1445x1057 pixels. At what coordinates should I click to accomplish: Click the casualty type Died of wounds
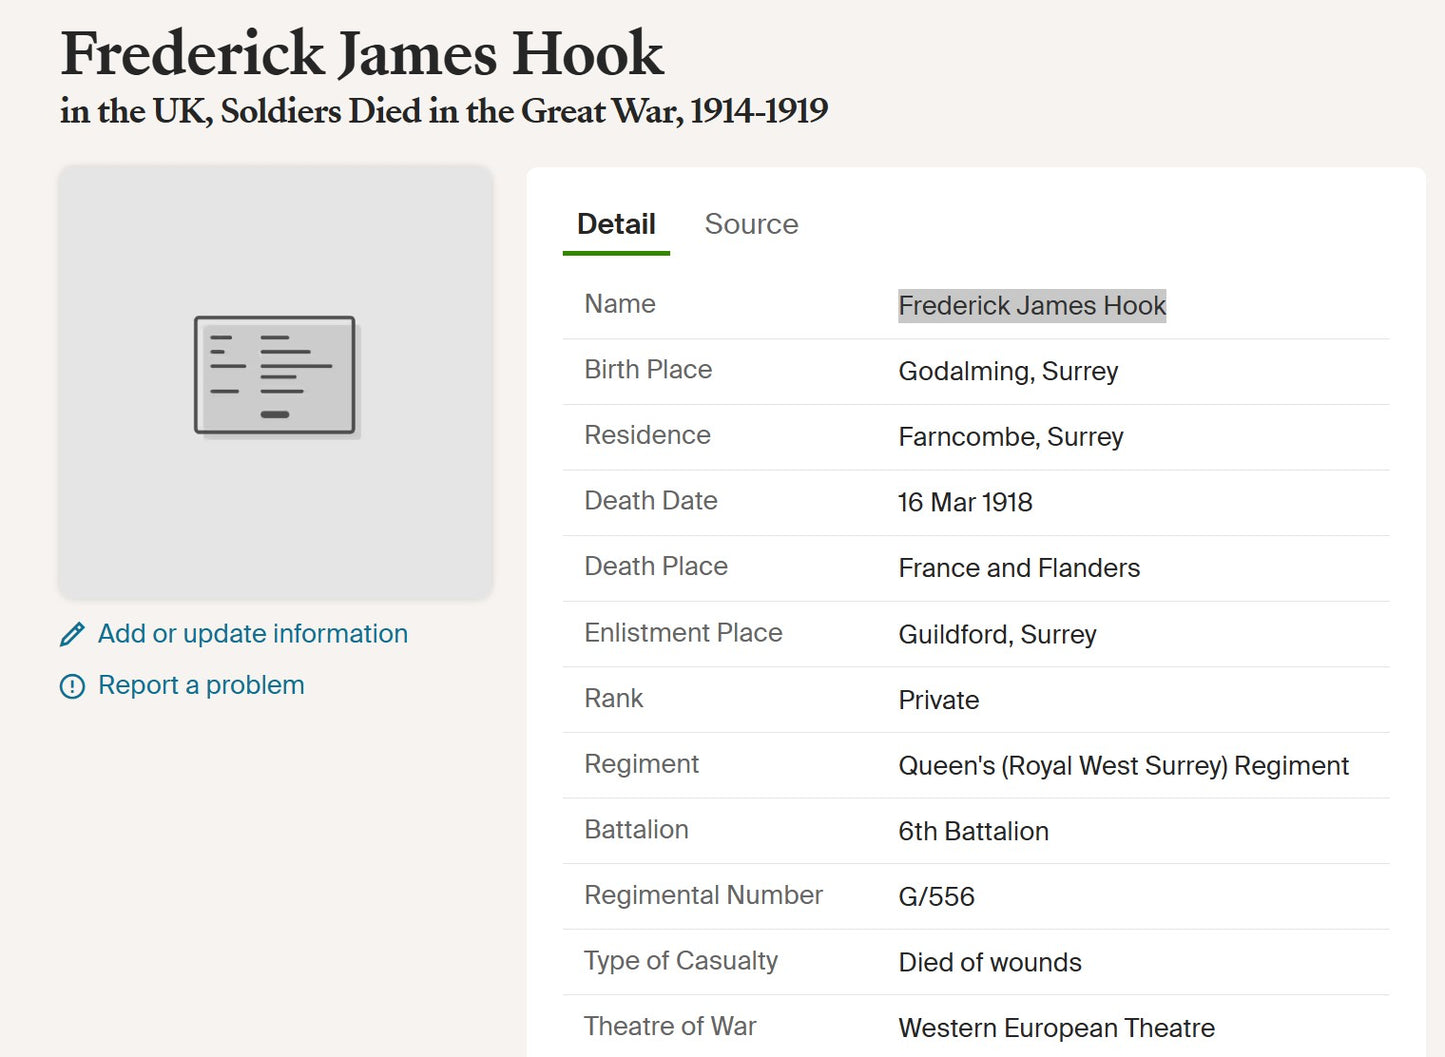click(x=989, y=963)
